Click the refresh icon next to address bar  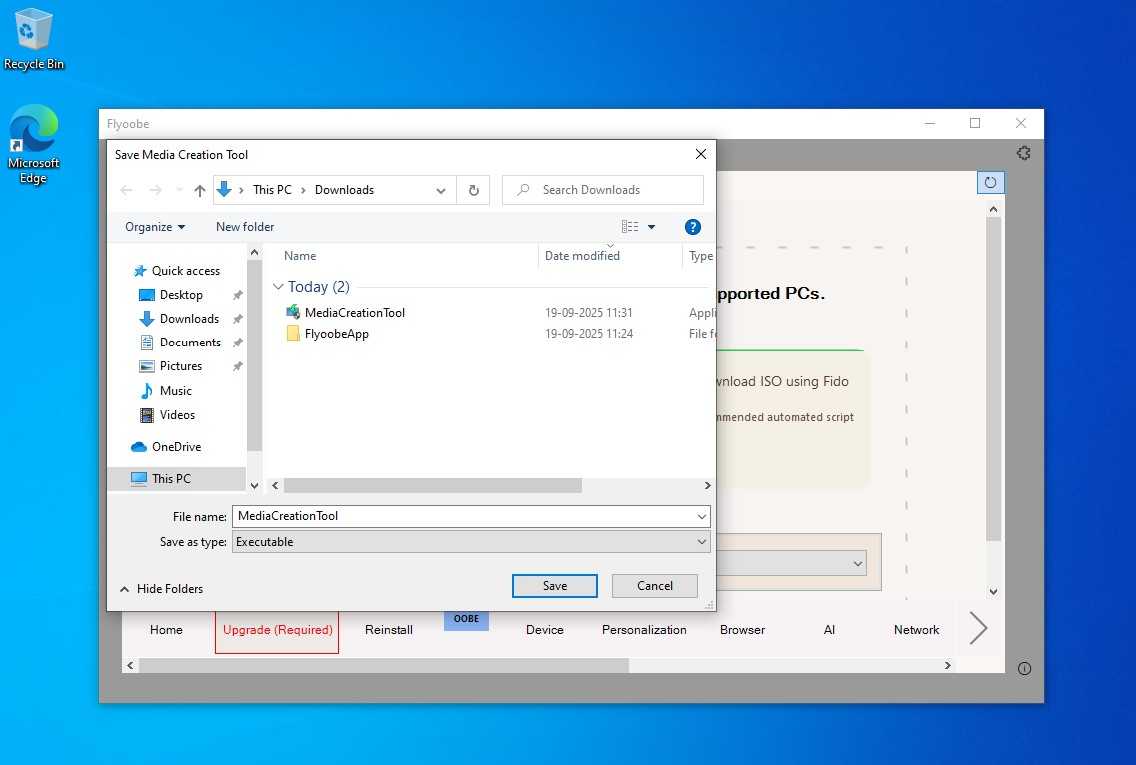473,189
